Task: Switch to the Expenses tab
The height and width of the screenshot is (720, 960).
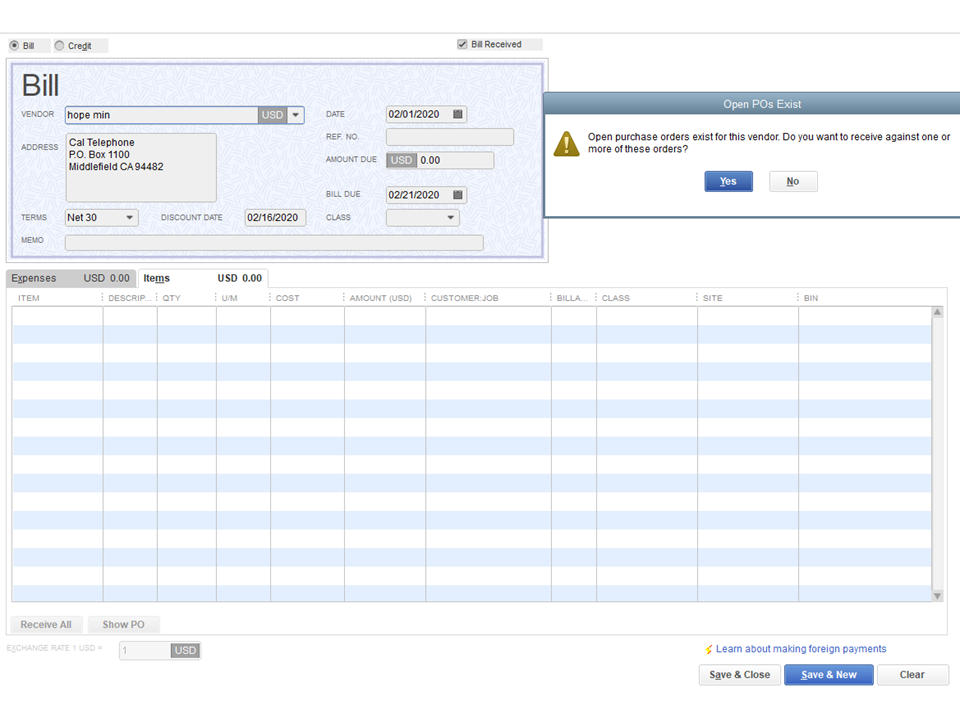Action: [71, 278]
